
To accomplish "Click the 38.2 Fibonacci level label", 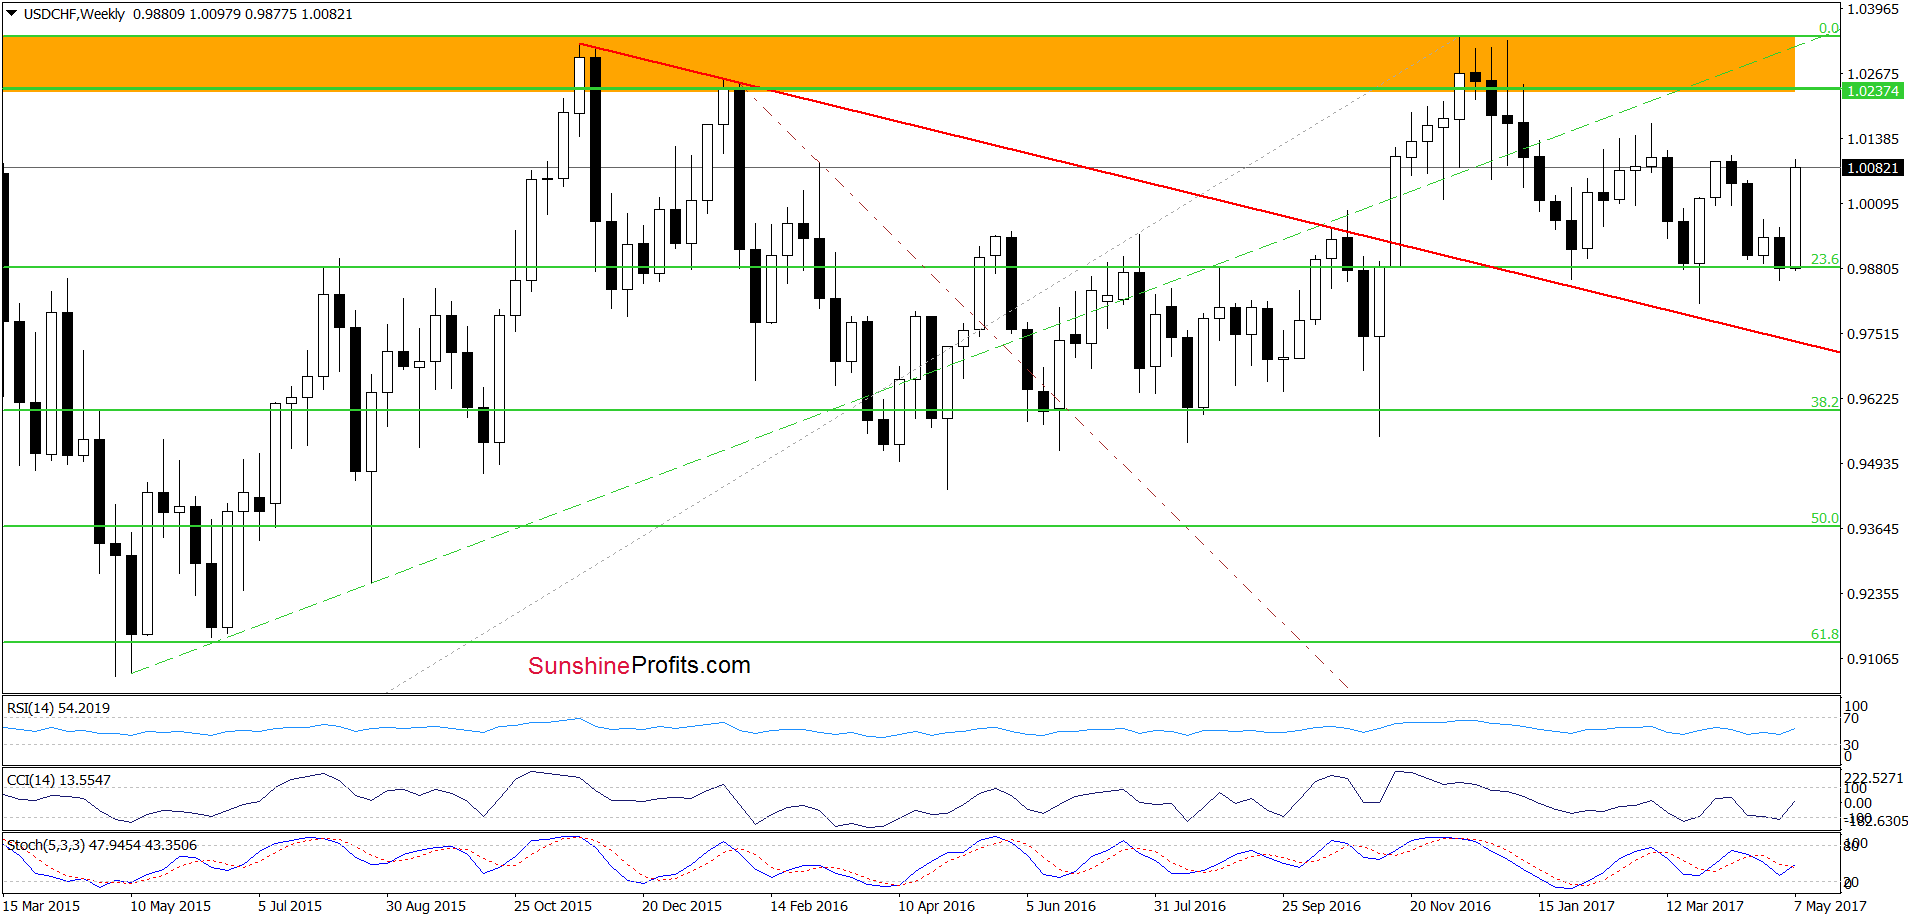I will click(x=1824, y=402).
